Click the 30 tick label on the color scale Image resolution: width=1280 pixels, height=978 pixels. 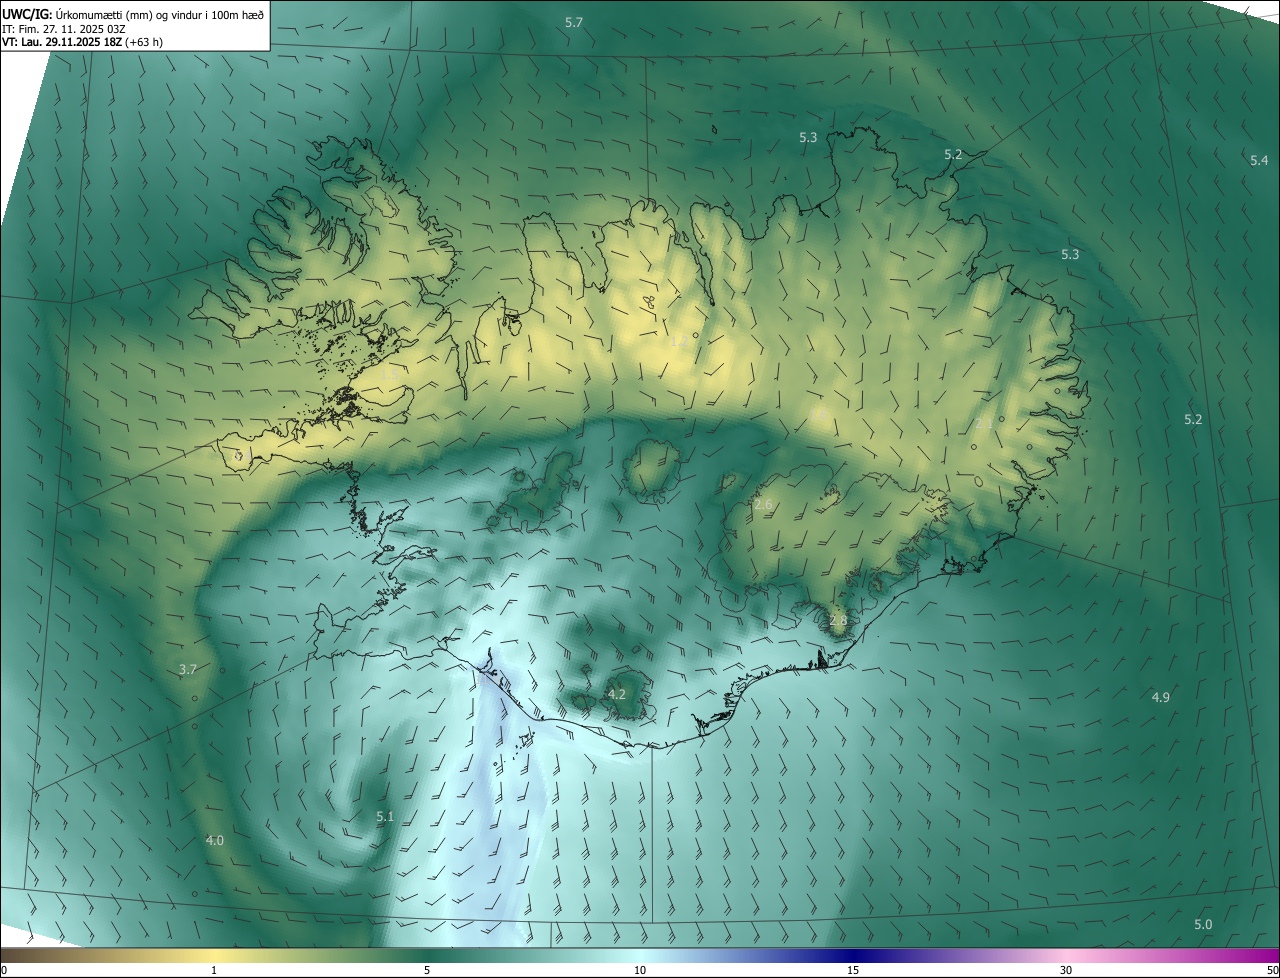tap(1066, 971)
